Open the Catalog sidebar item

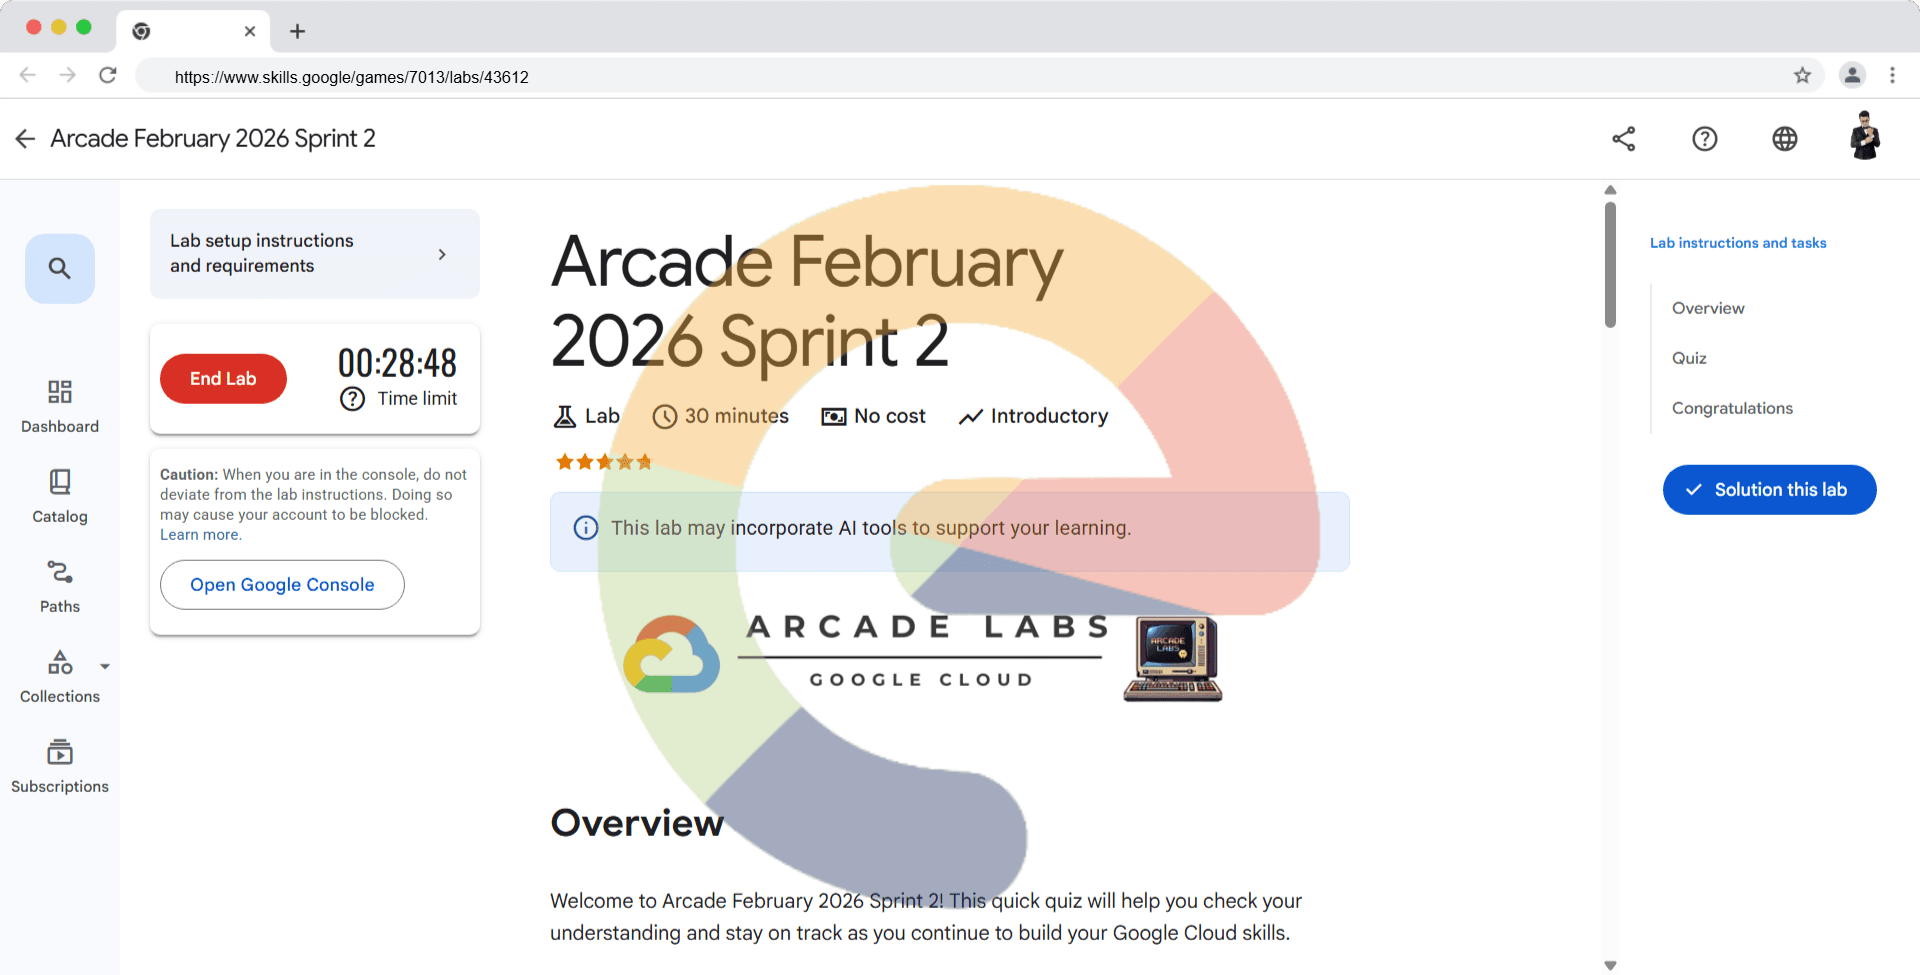coord(60,496)
